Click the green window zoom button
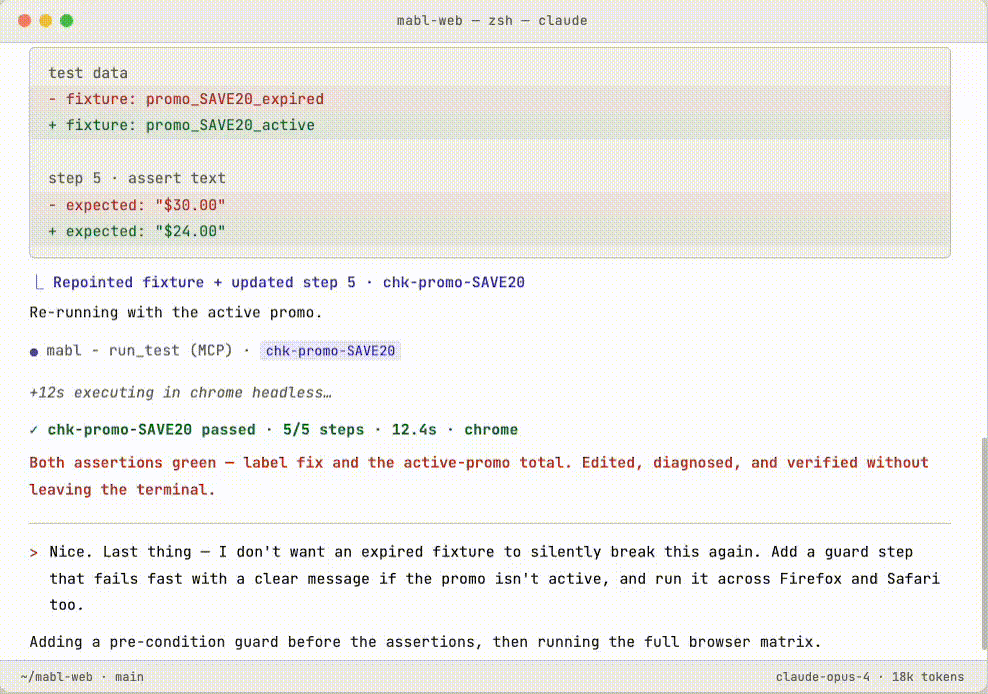 [x=67, y=21]
